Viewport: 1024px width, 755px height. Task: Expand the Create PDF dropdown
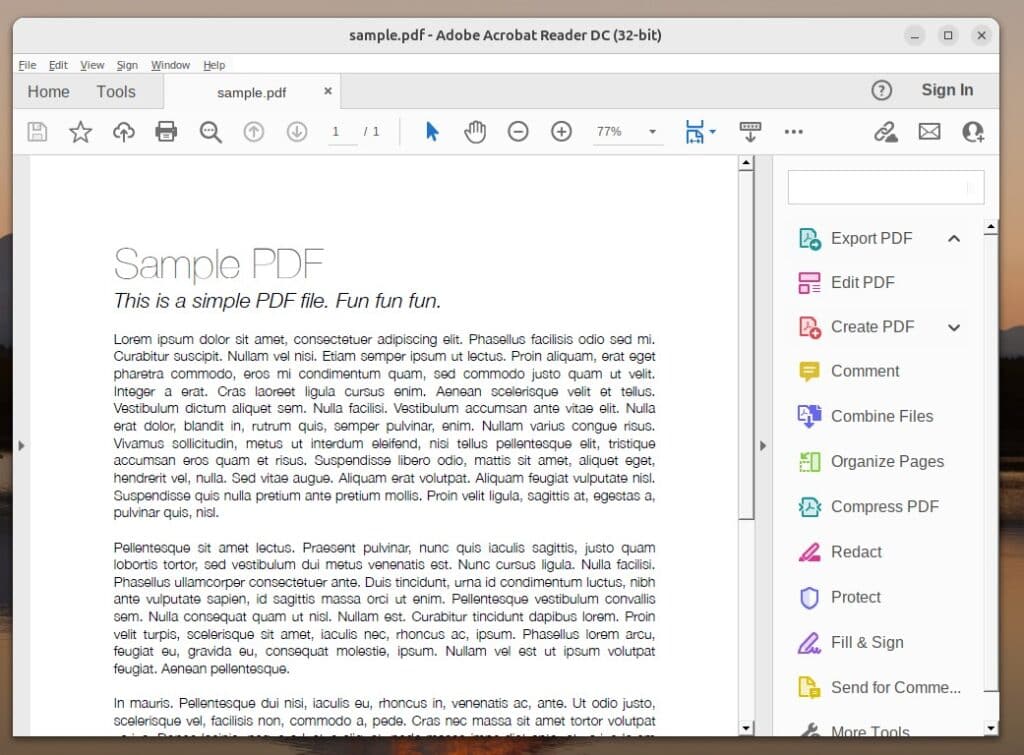953,327
